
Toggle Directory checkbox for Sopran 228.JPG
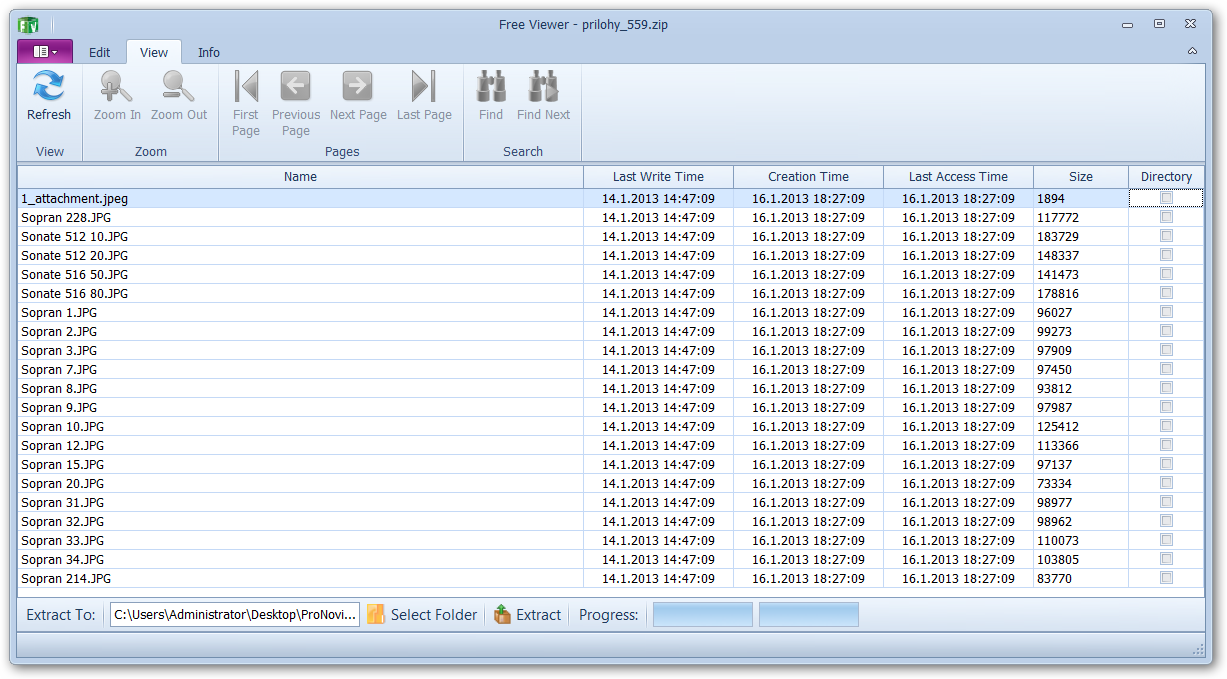click(1166, 217)
